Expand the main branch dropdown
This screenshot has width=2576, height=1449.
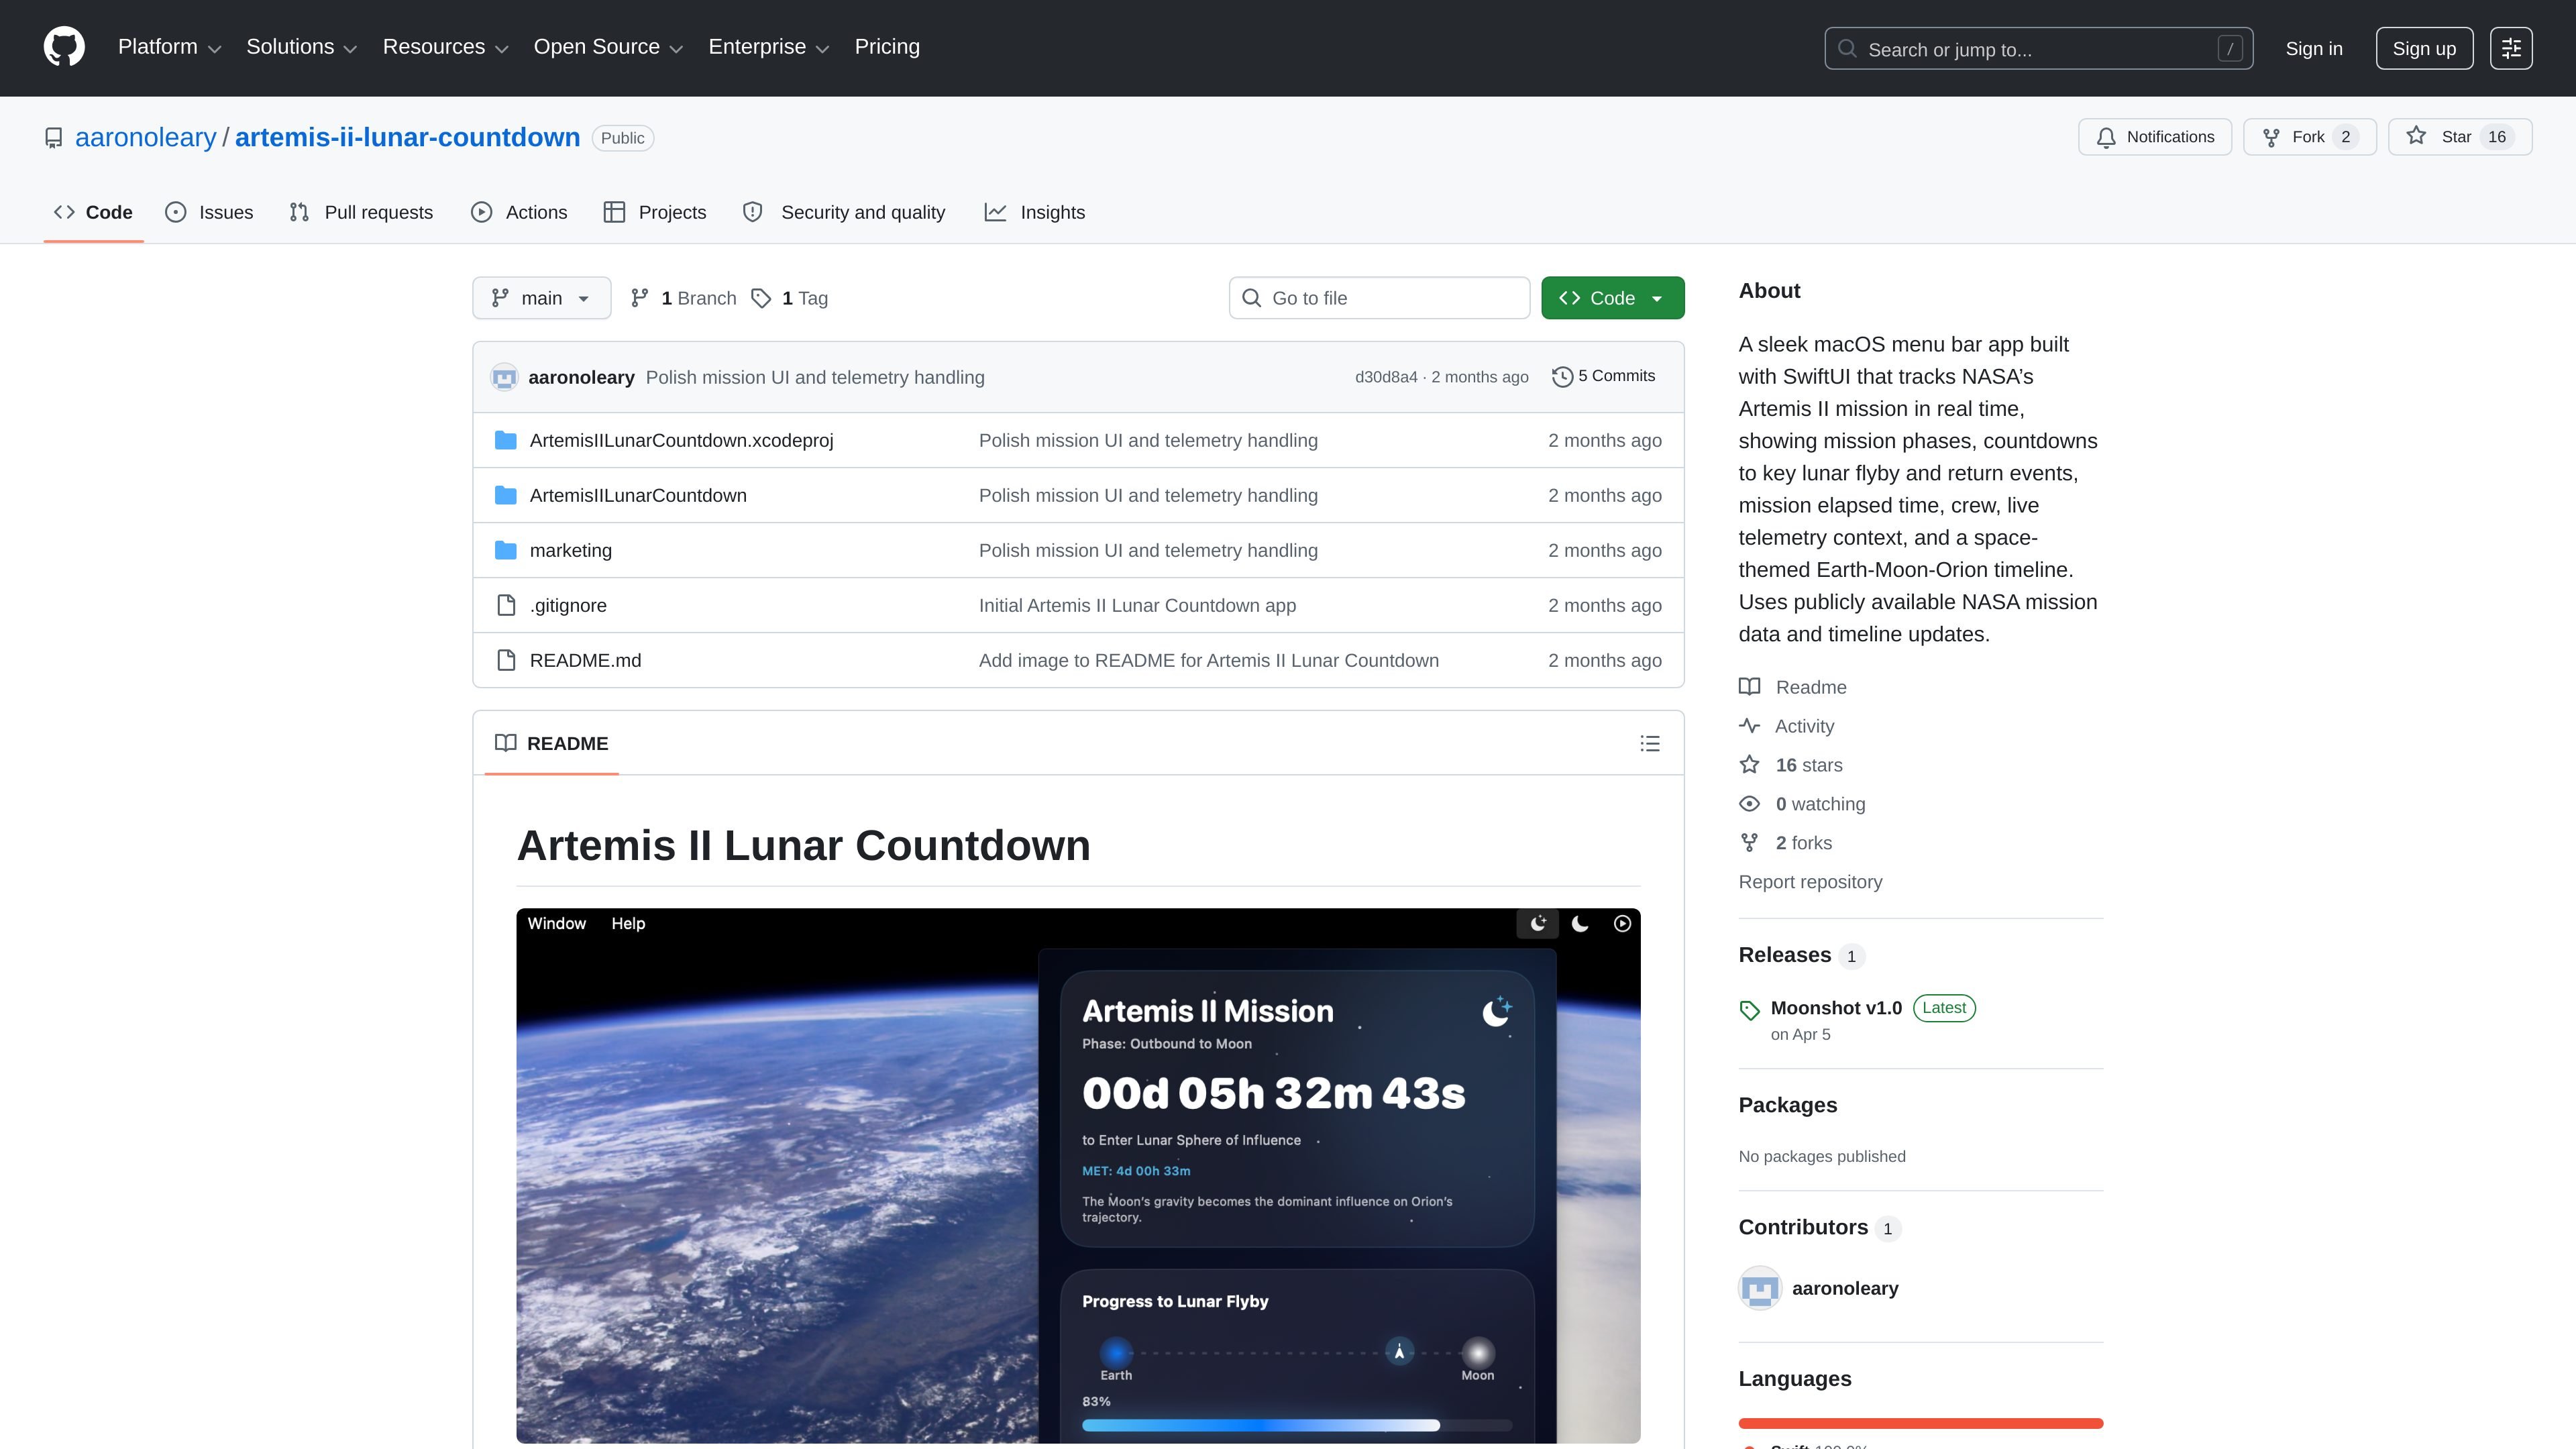pyautogui.click(x=541, y=298)
